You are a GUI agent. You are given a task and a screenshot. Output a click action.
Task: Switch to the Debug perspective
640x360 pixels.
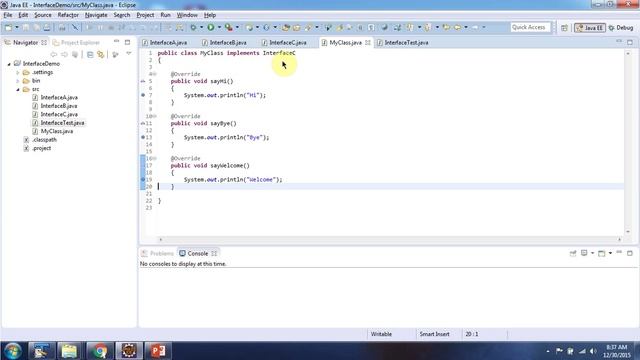(621, 28)
